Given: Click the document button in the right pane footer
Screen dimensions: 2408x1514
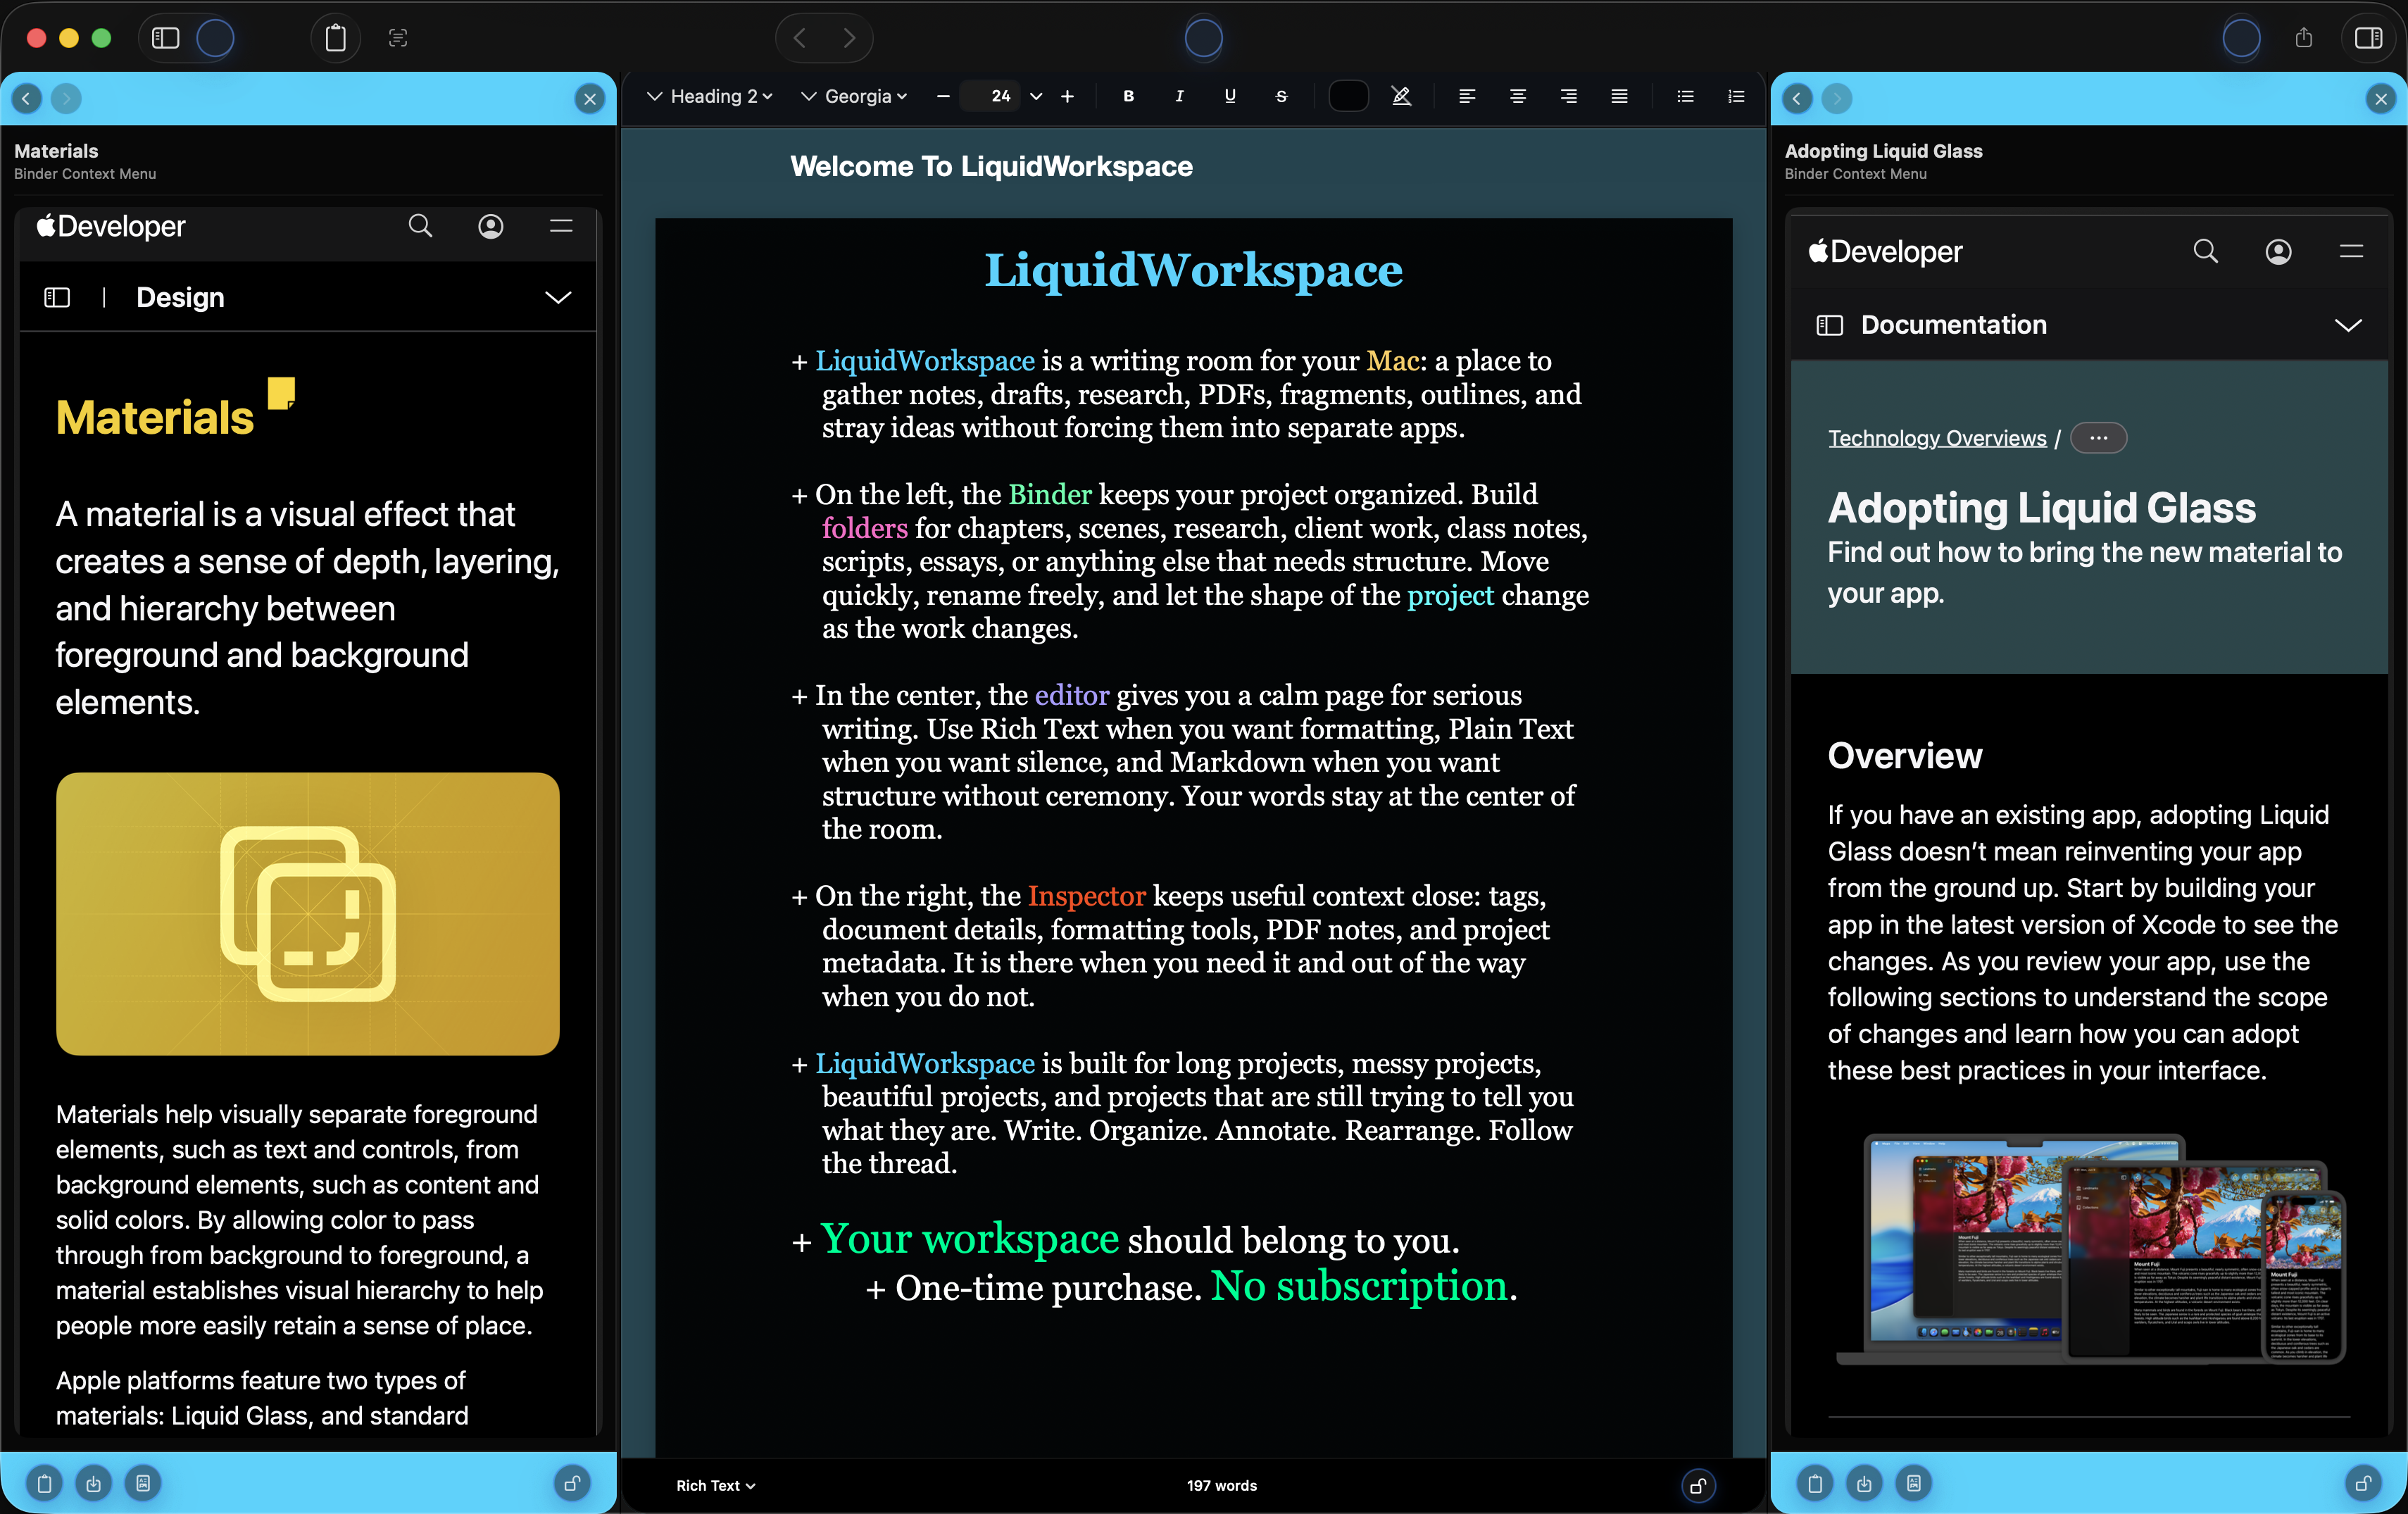Looking at the screenshot, I should [1914, 1483].
